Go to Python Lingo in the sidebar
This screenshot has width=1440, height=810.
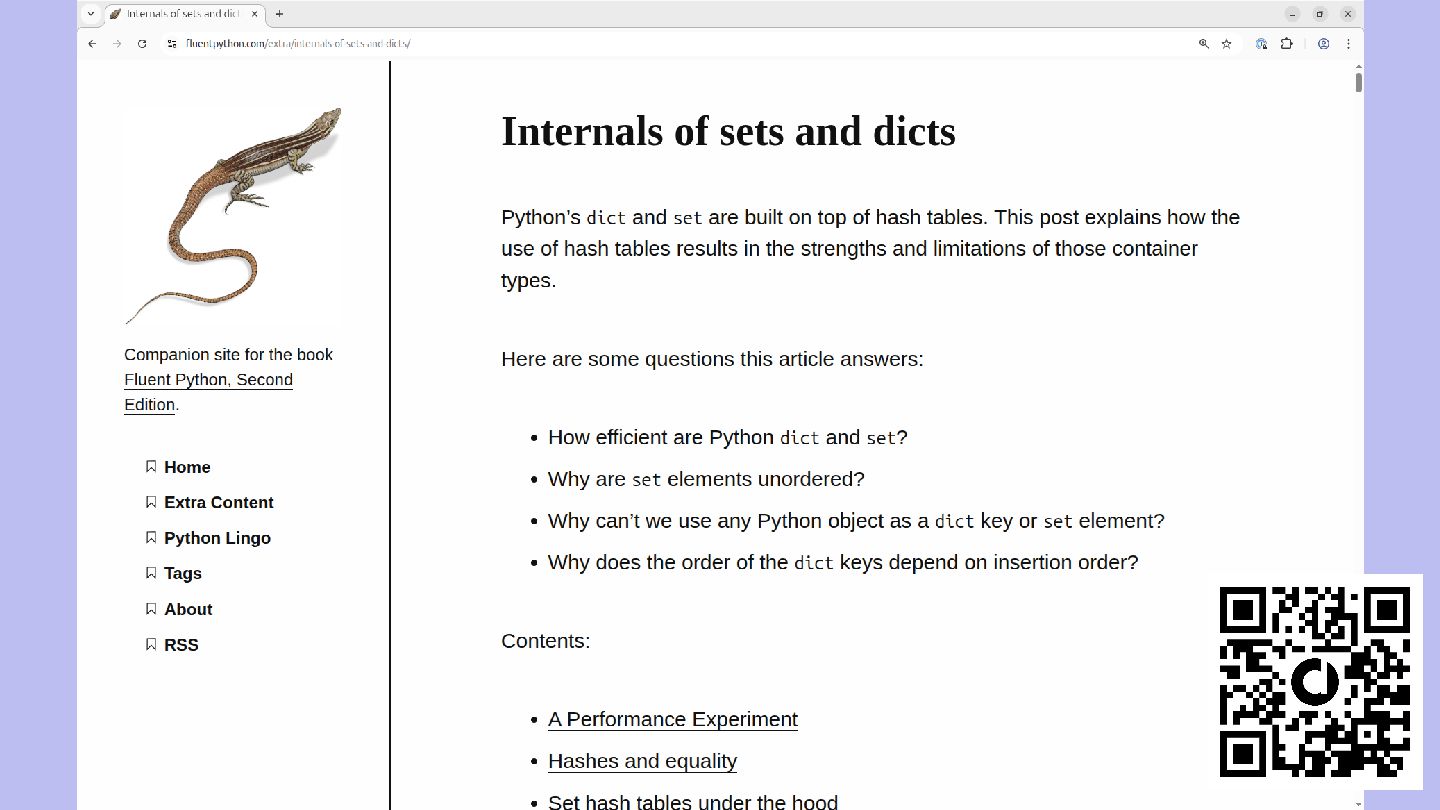[x=217, y=538]
